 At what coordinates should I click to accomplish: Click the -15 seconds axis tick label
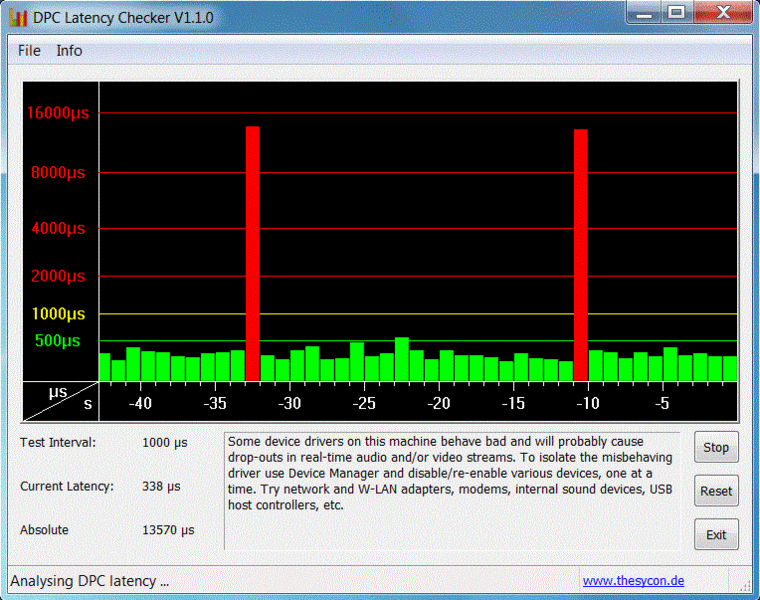[x=513, y=403]
